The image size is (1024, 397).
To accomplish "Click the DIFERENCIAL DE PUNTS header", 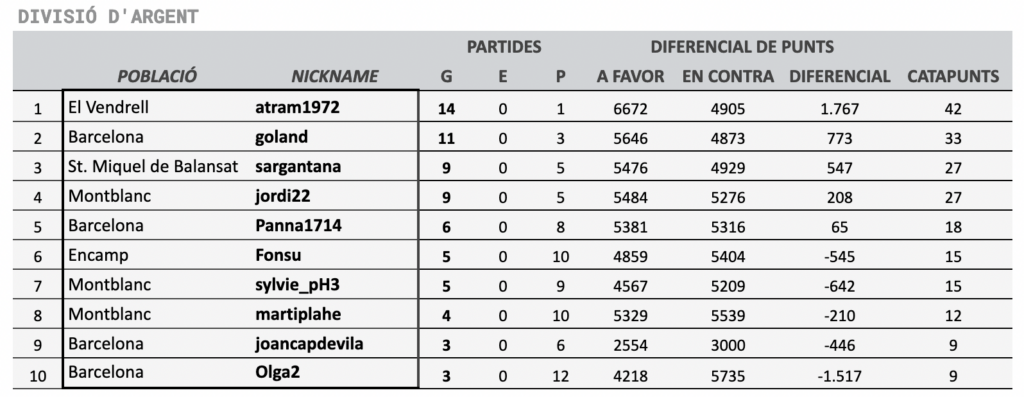I will (x=742, y=47).
